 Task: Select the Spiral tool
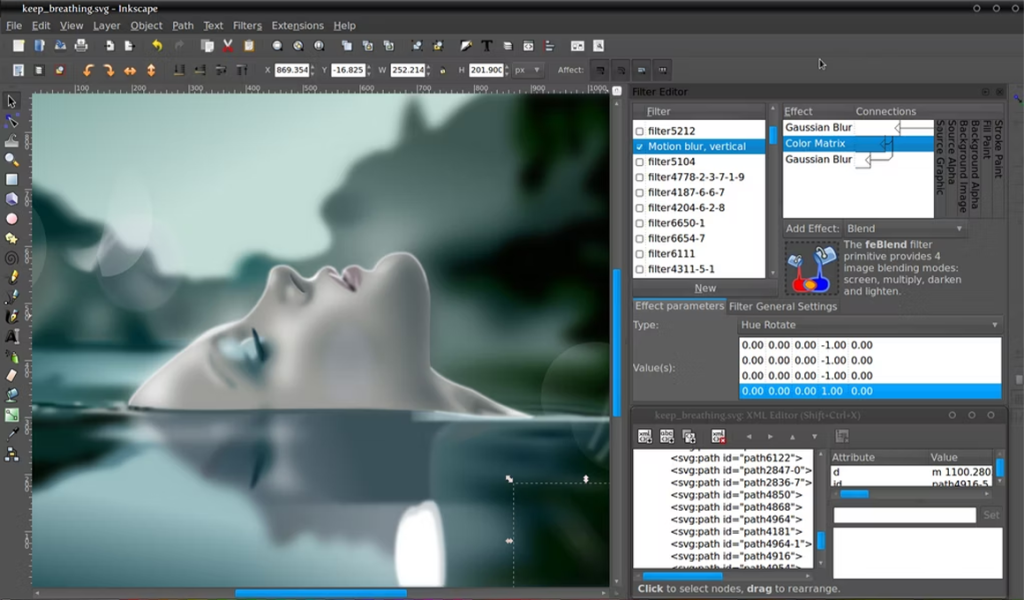coord(11,258)
